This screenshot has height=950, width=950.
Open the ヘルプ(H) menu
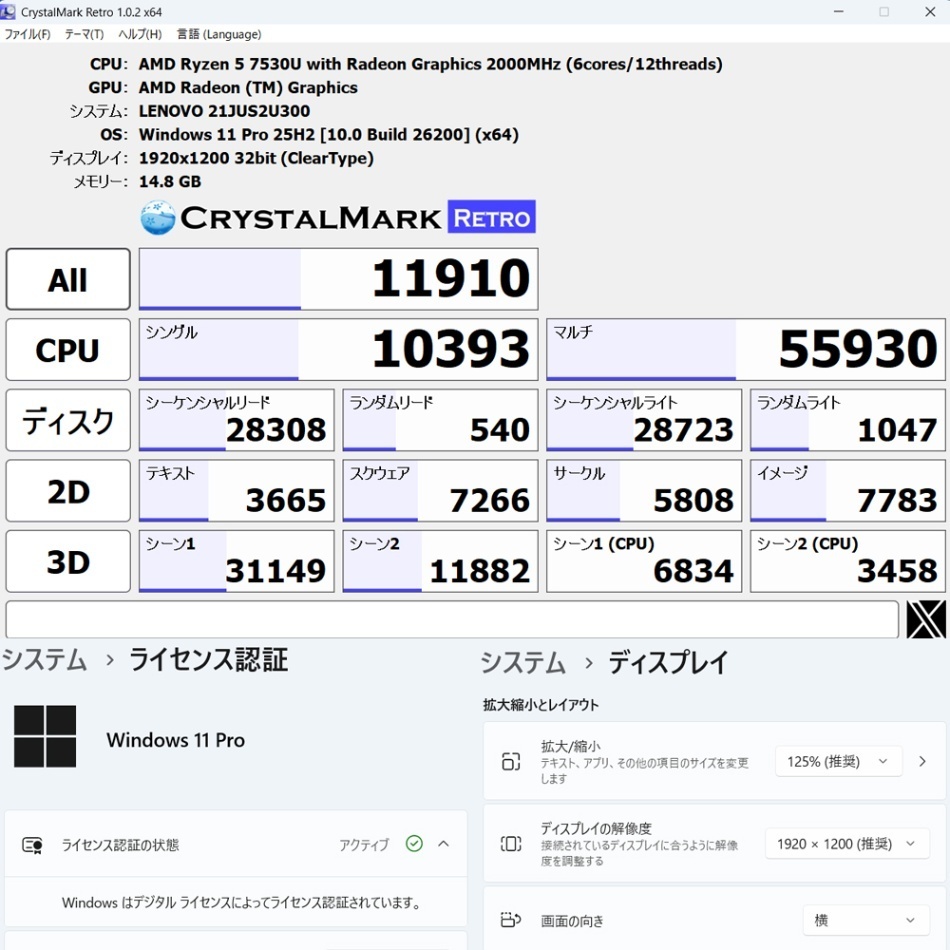140,34
